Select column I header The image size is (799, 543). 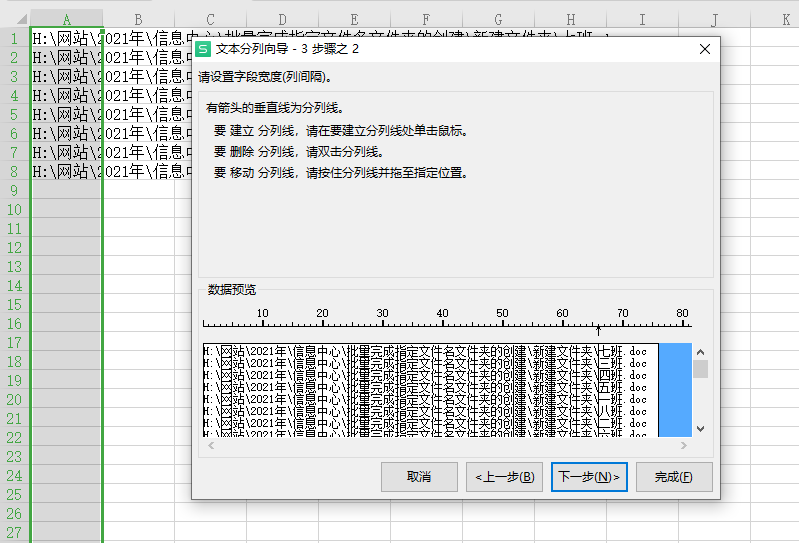click(x=642, y=19)
